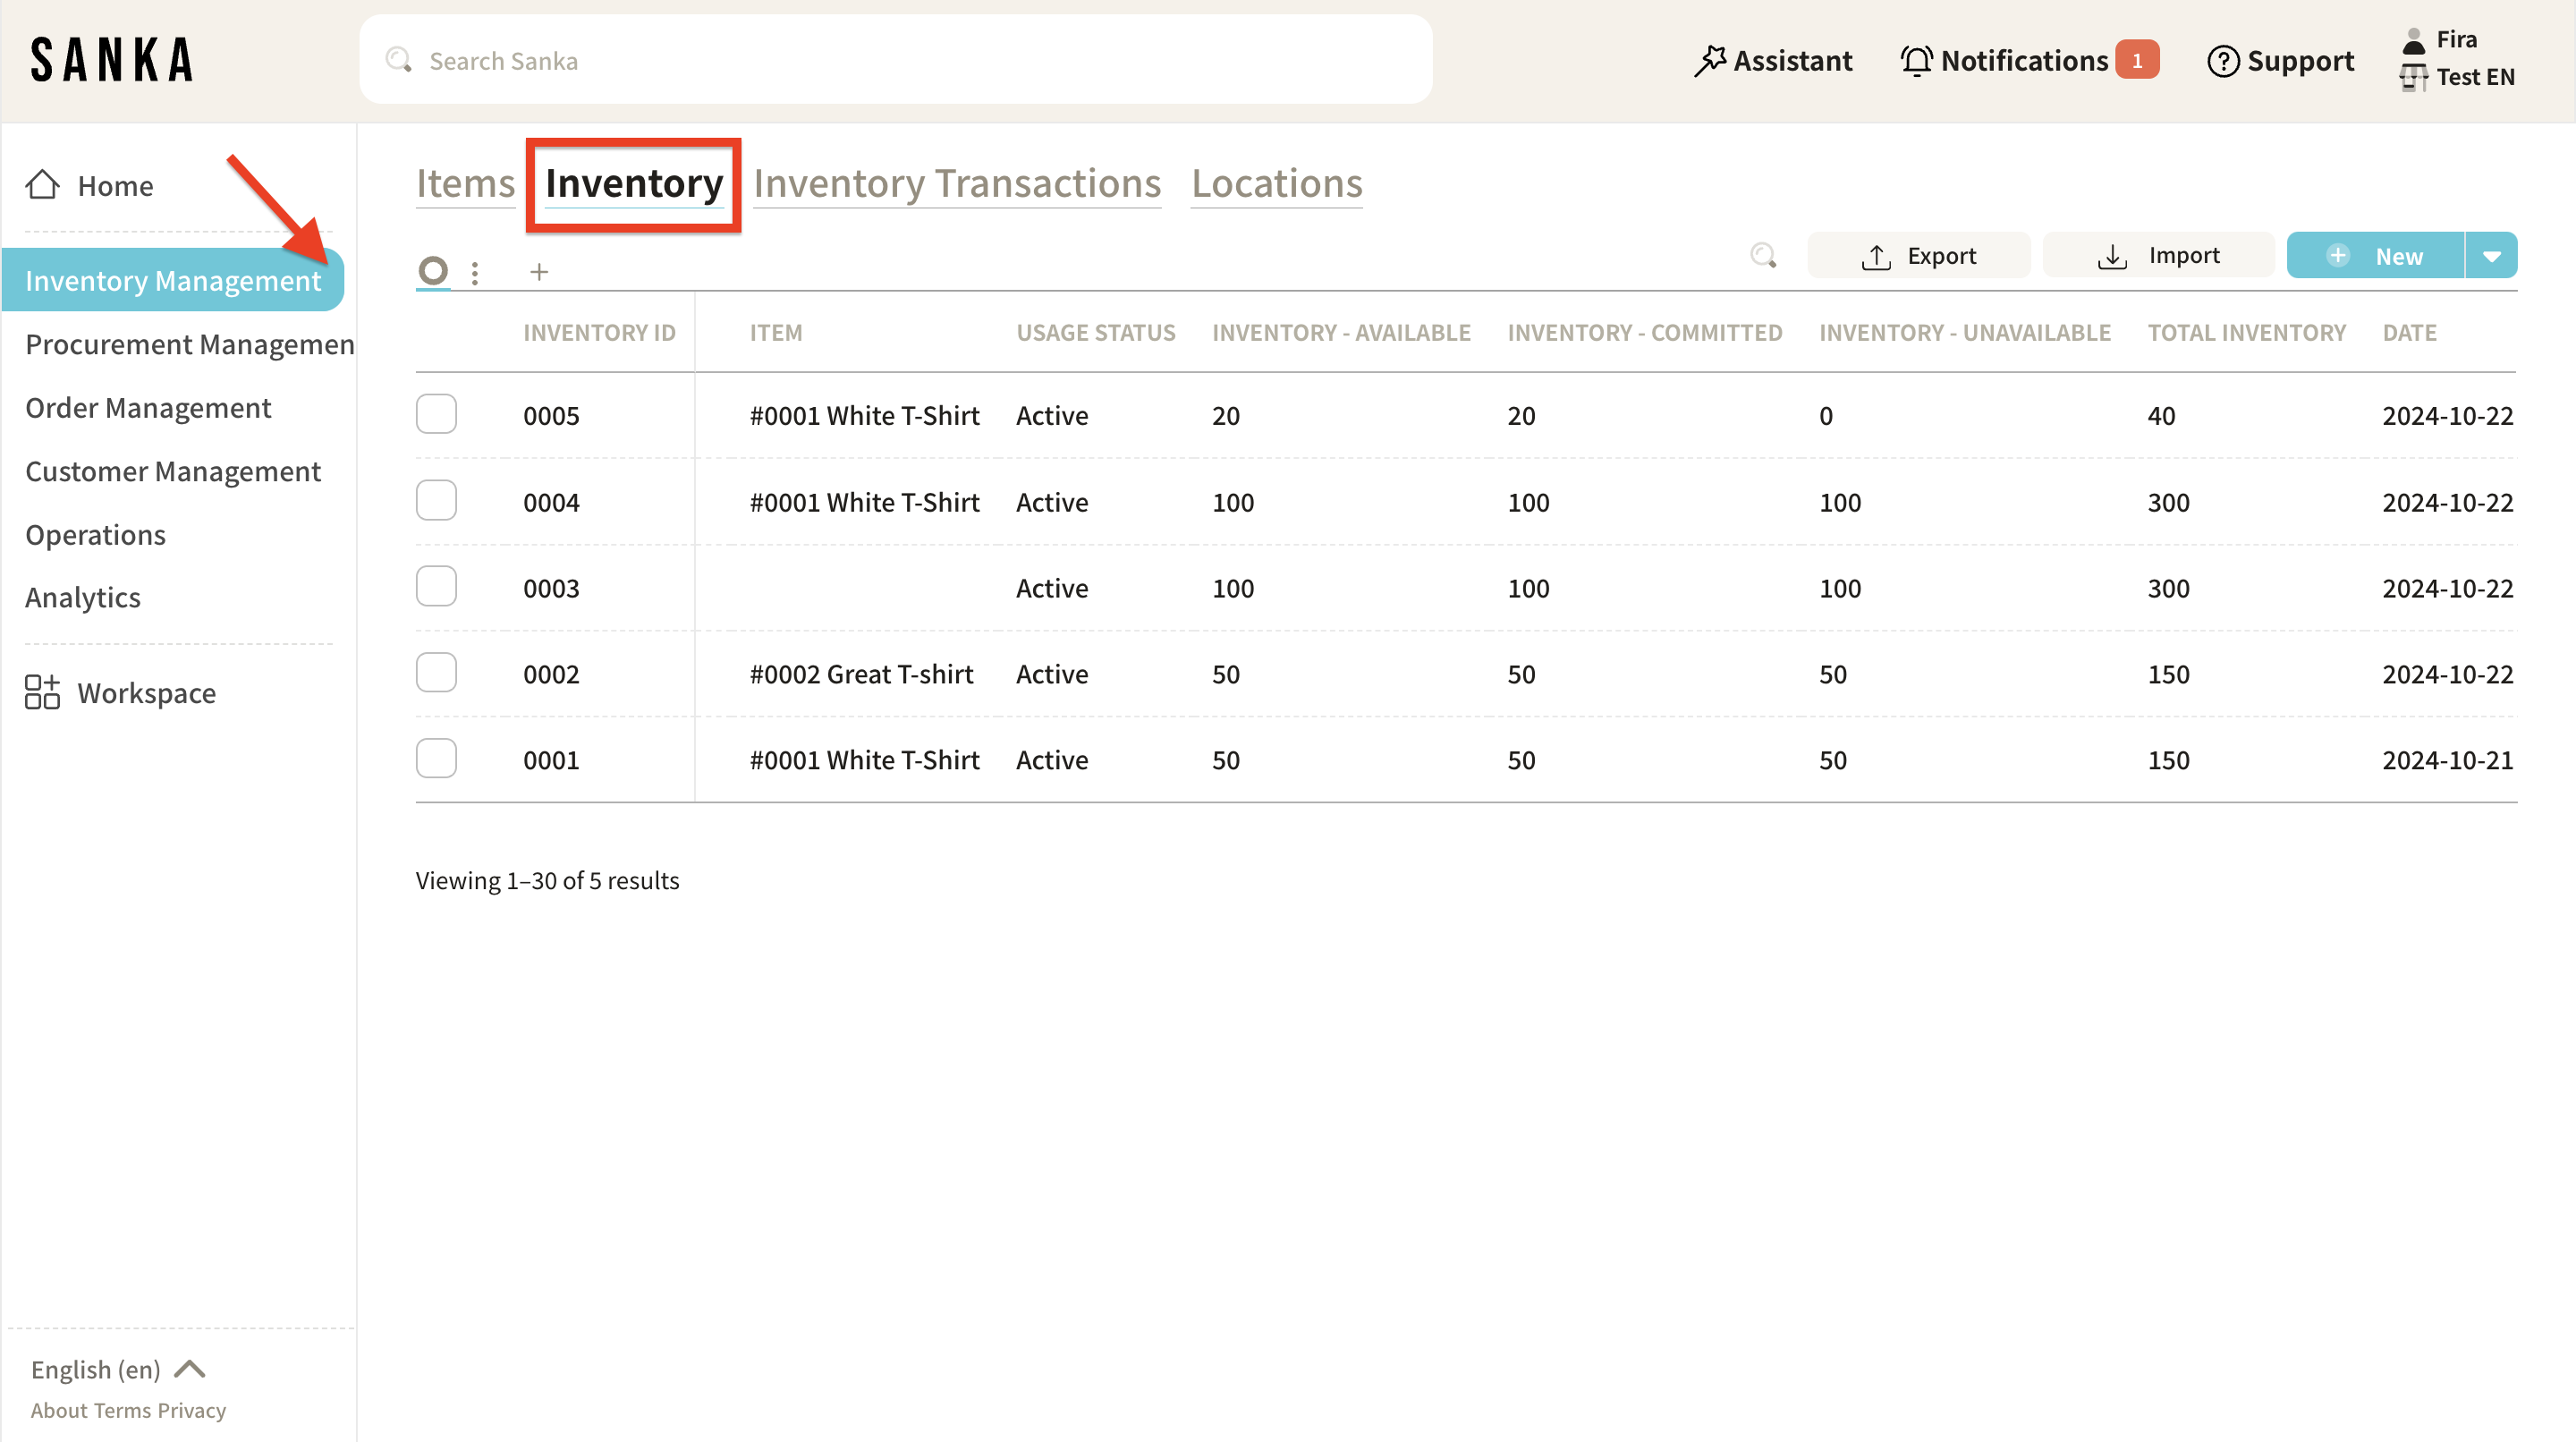This screenshot has height=1442, width=2576.
Task: Click the Import button
Action: [2158, 256]
